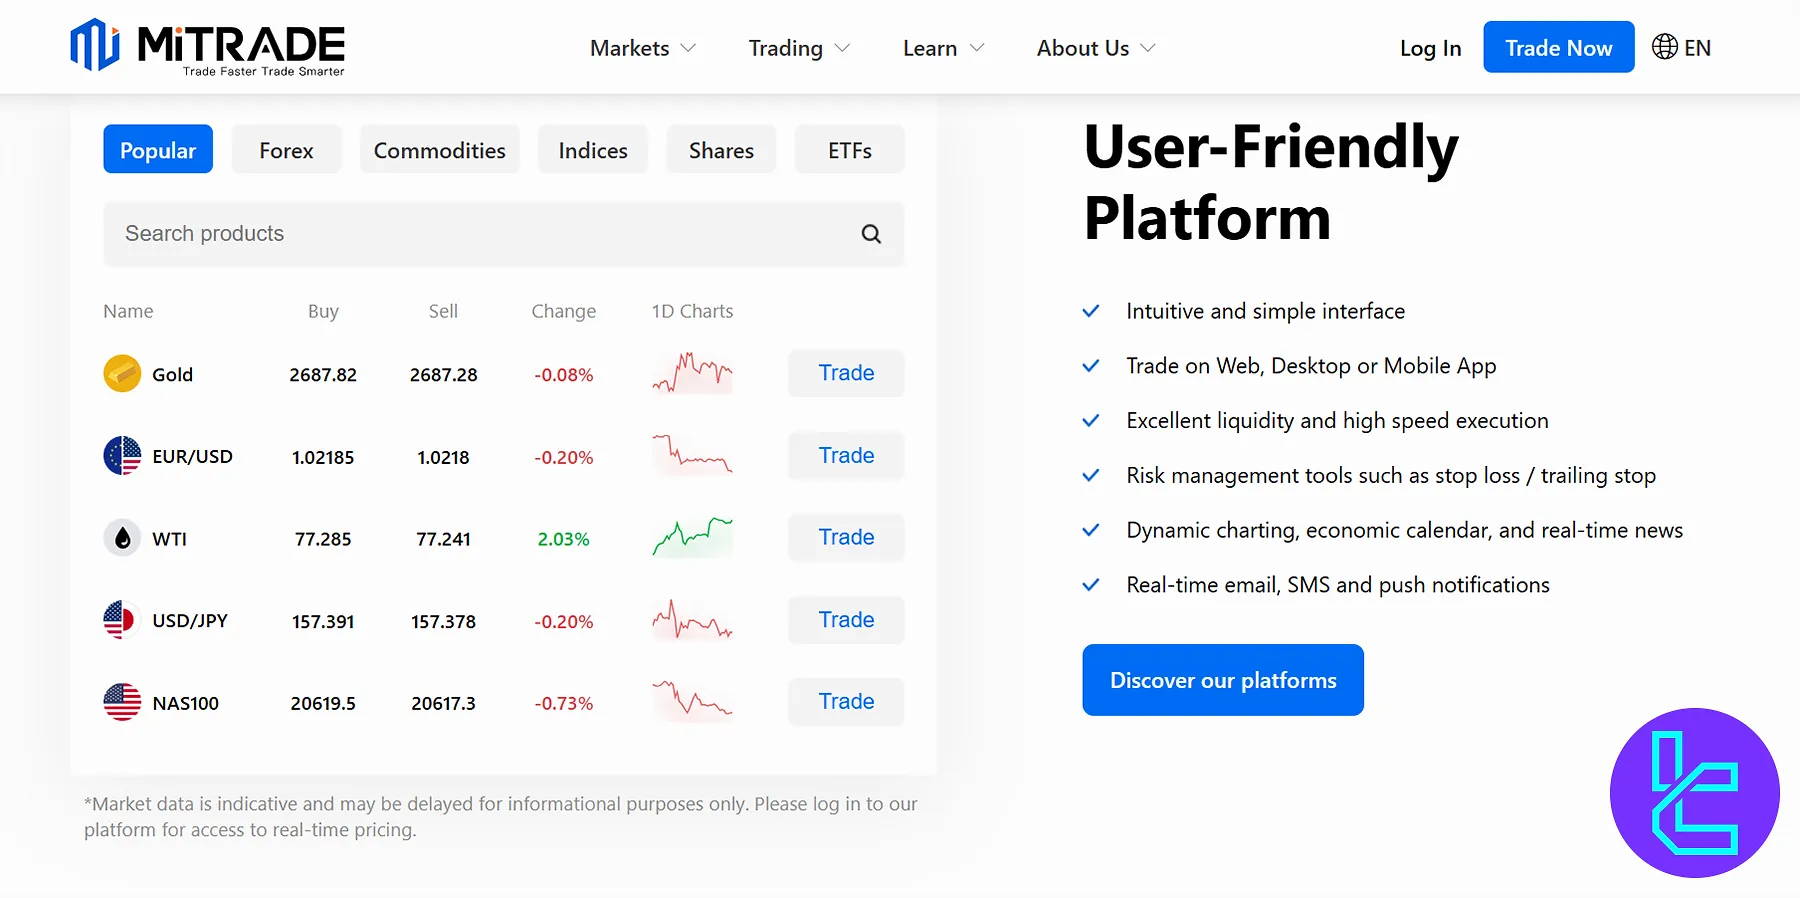1800x898 pixels.
Task: Click the 1D Charts column header
Action: [692, 311]
